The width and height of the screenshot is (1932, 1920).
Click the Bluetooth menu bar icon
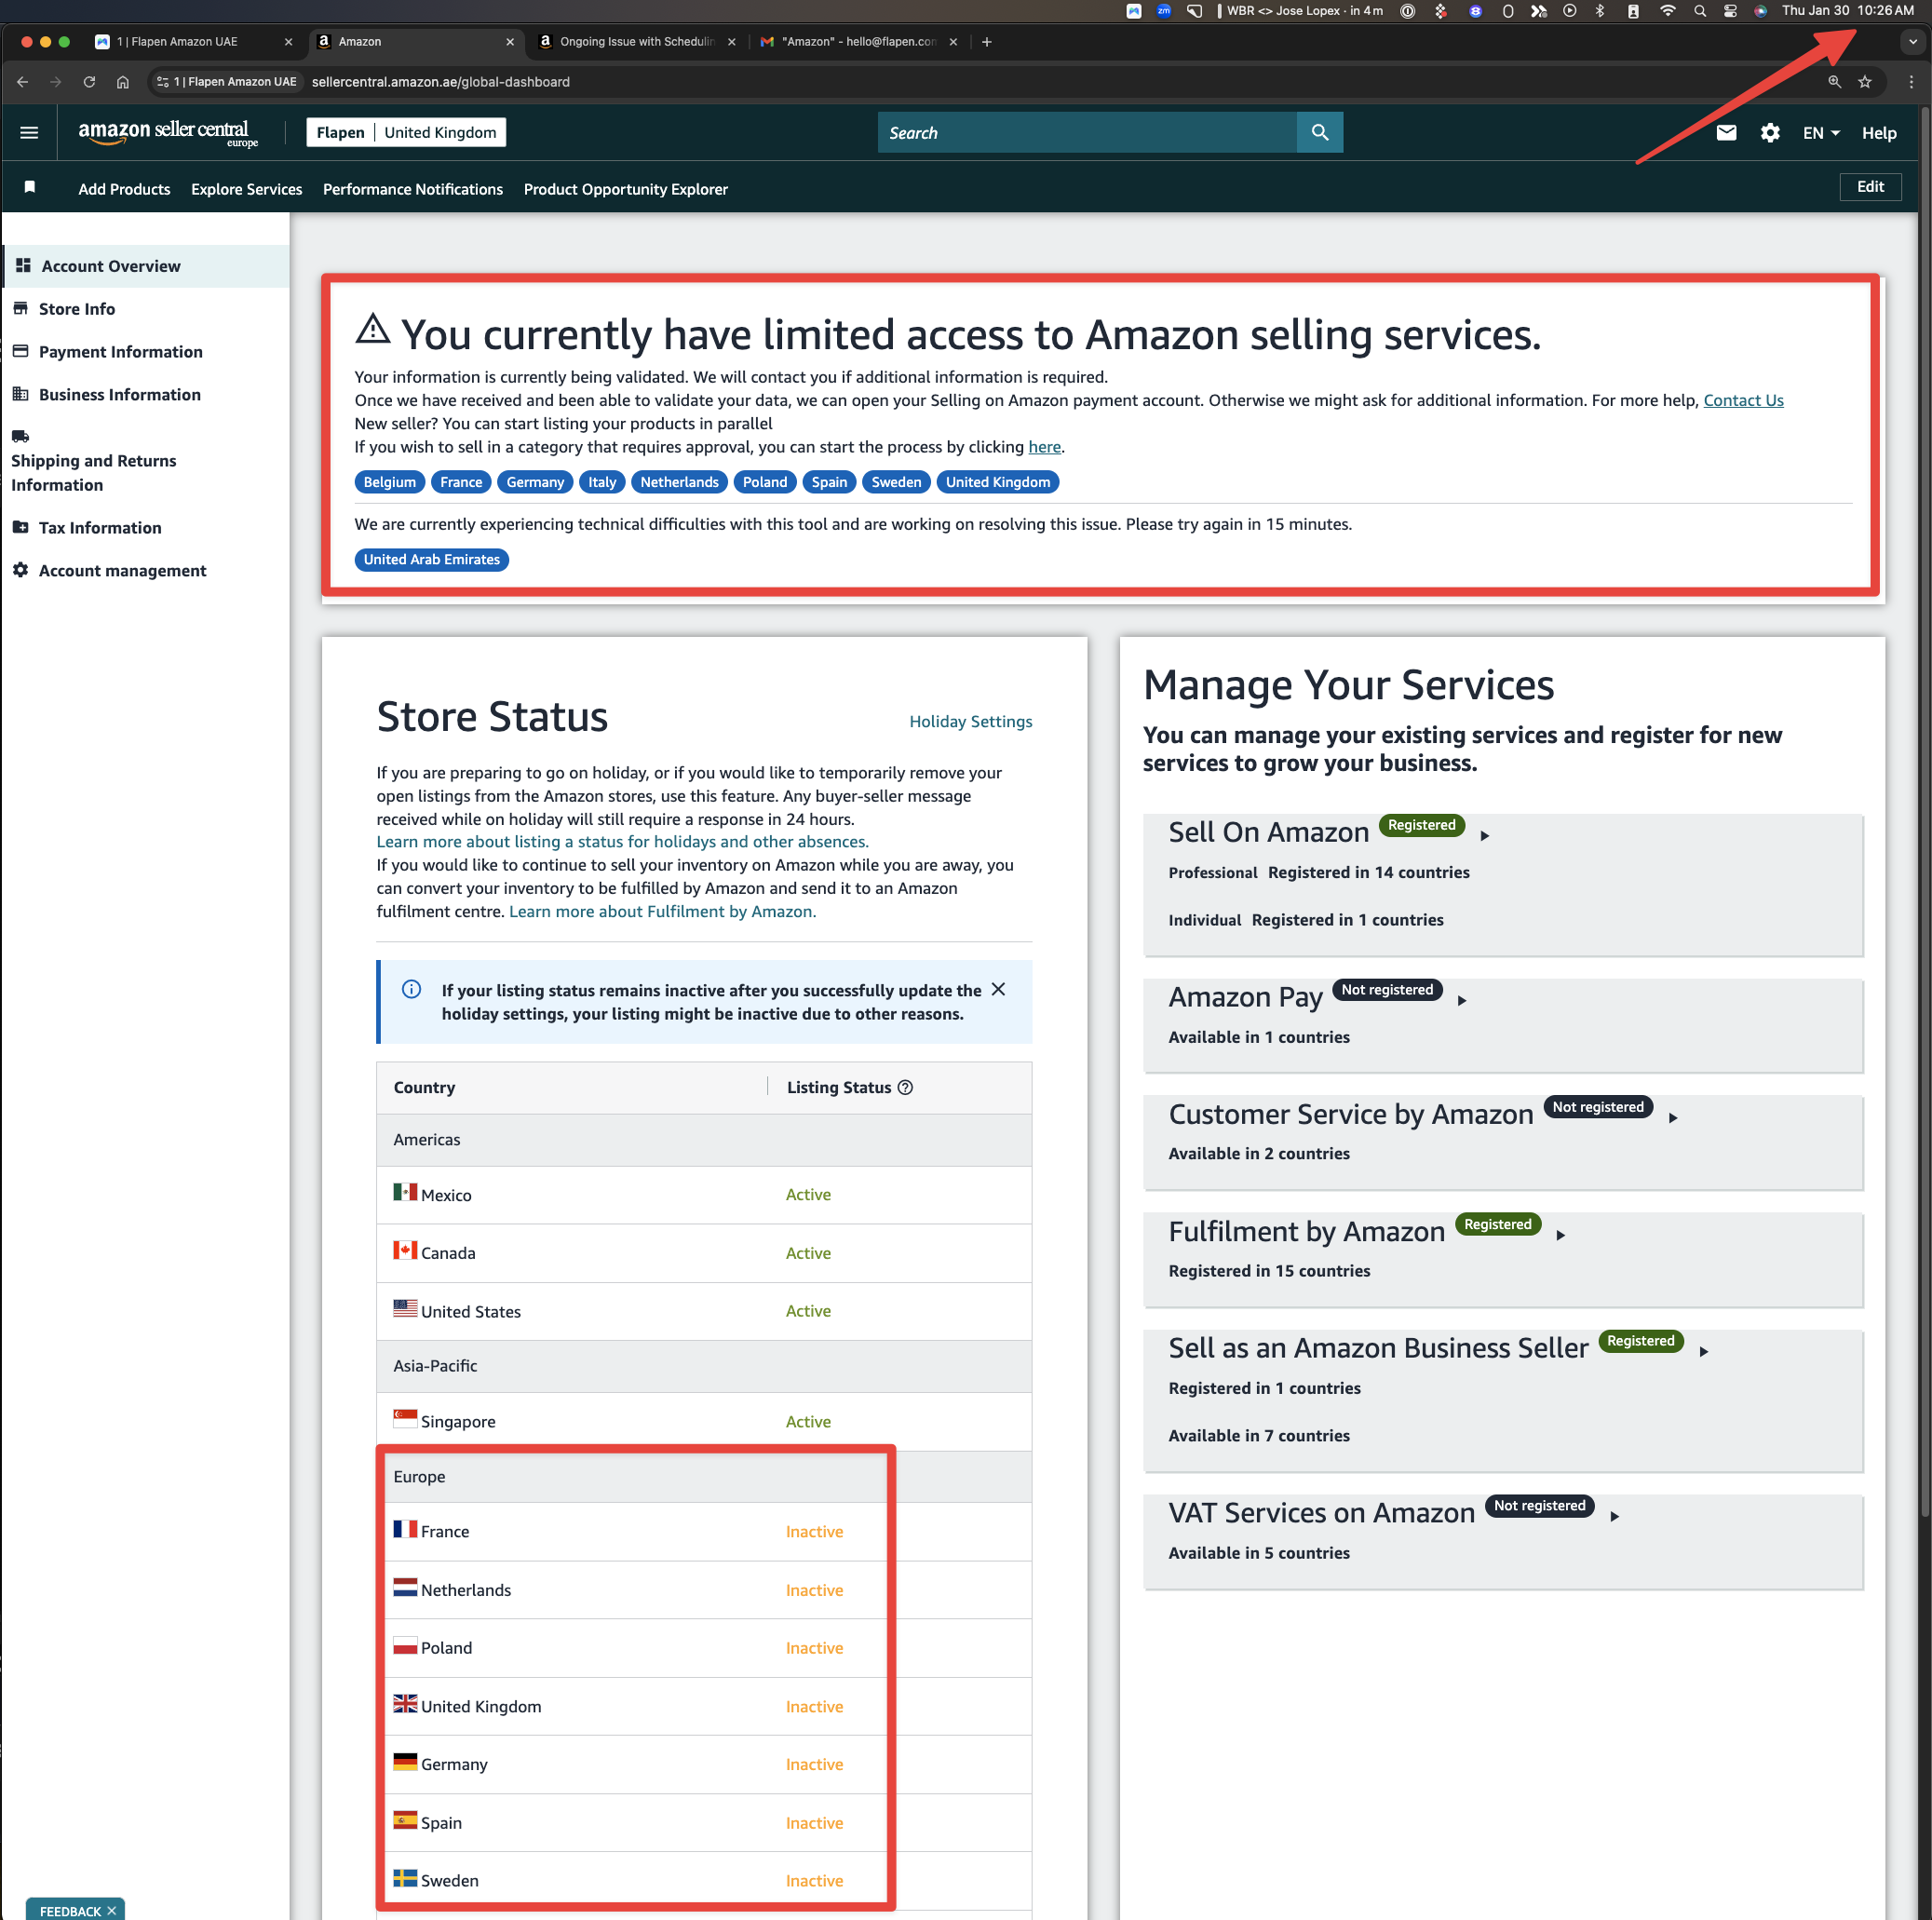[x=1600, y=11]
